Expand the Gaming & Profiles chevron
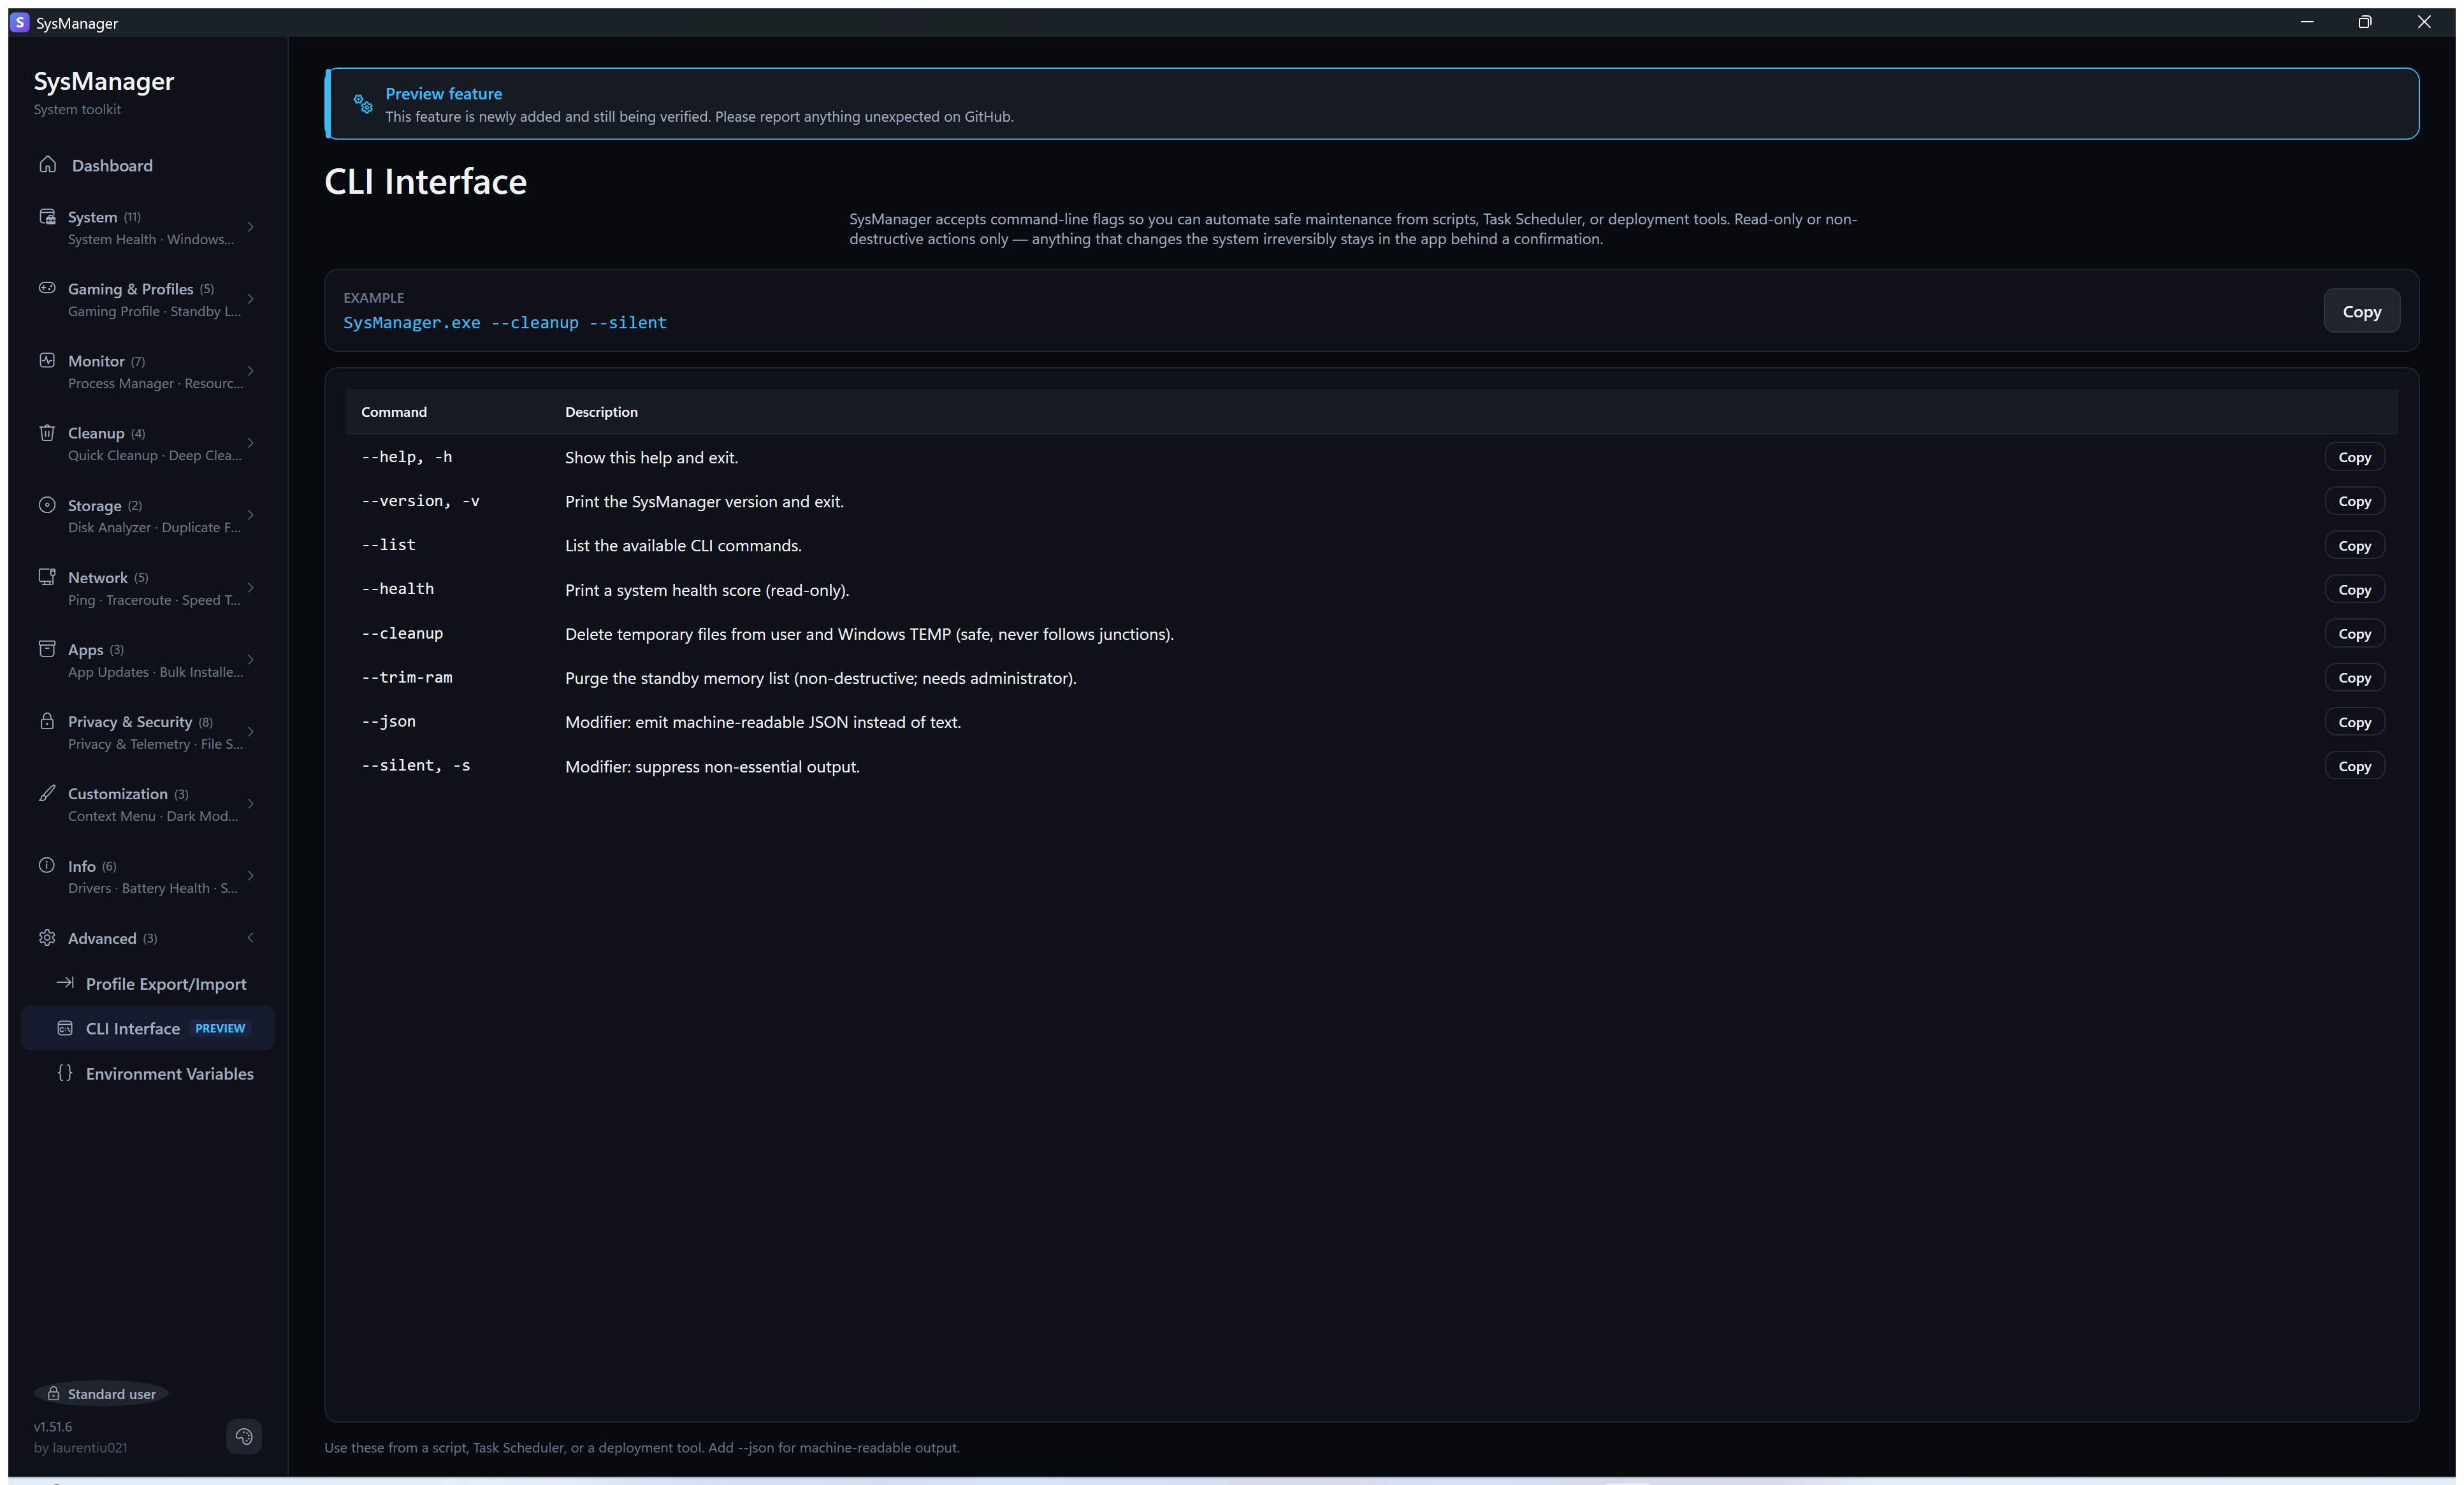 pyautogui.click(x=251, y=299)
